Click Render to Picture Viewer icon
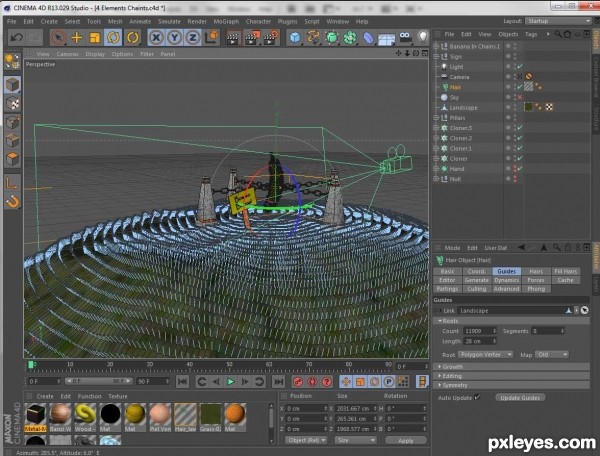This screenshot has height=456, width=600. [x=252, y=37]
